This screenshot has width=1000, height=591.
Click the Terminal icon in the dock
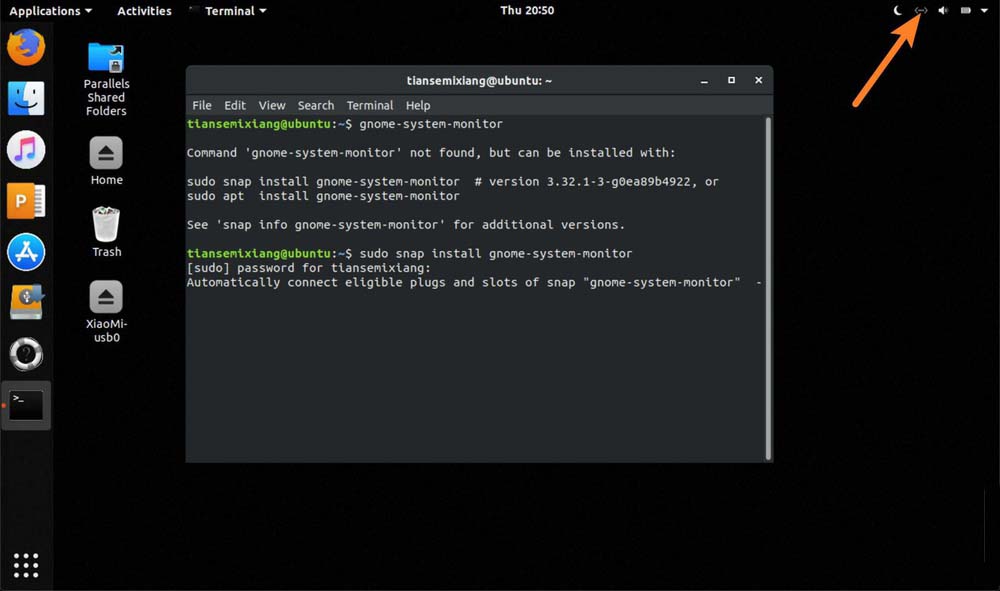point(26,404)
